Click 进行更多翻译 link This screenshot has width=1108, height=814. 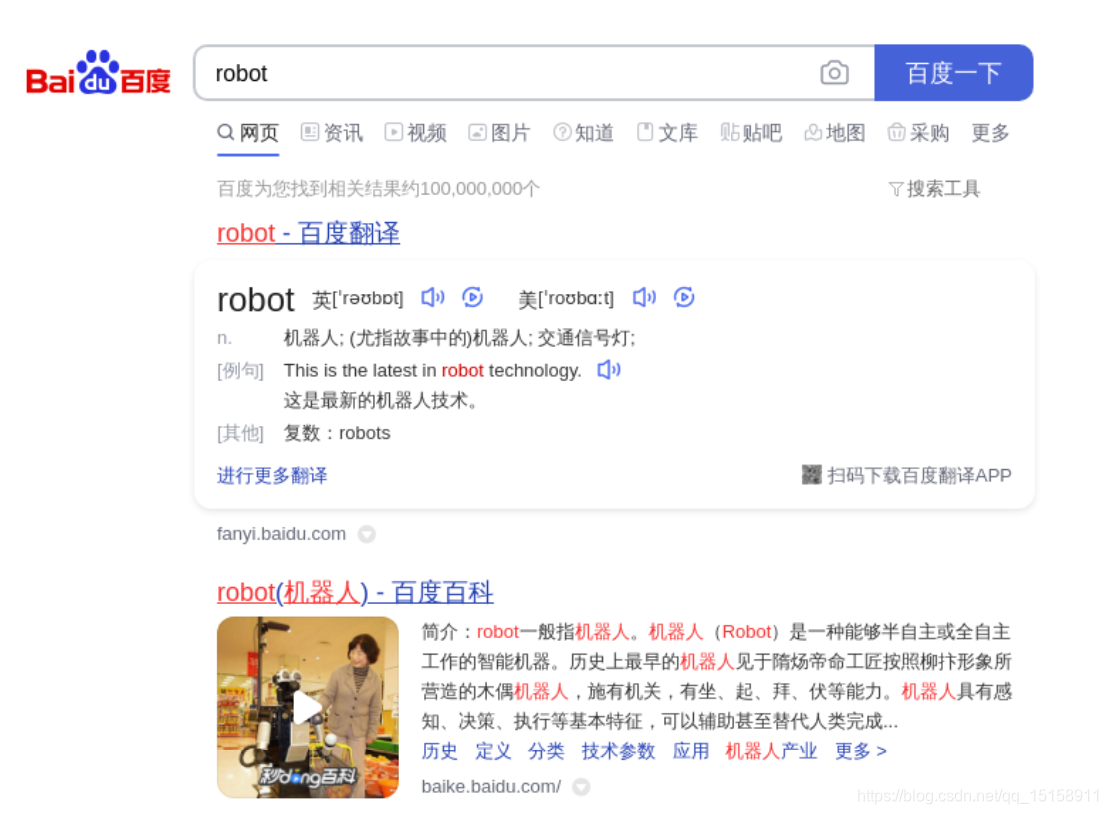[x=272, y=476]
